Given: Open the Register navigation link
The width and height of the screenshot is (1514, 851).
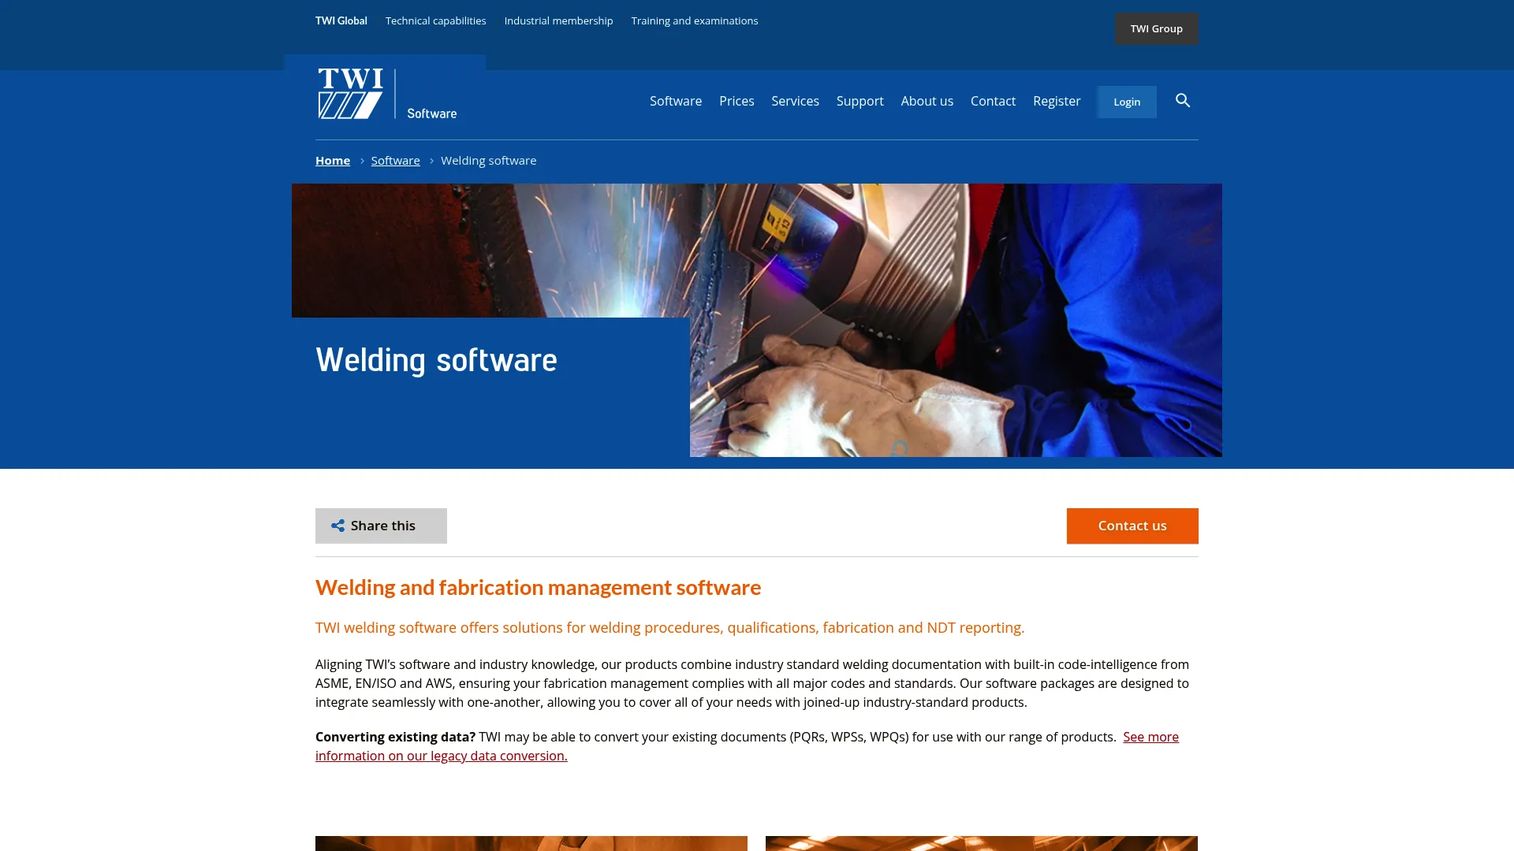Looking at the screenshot, I should pos(1057,101).
